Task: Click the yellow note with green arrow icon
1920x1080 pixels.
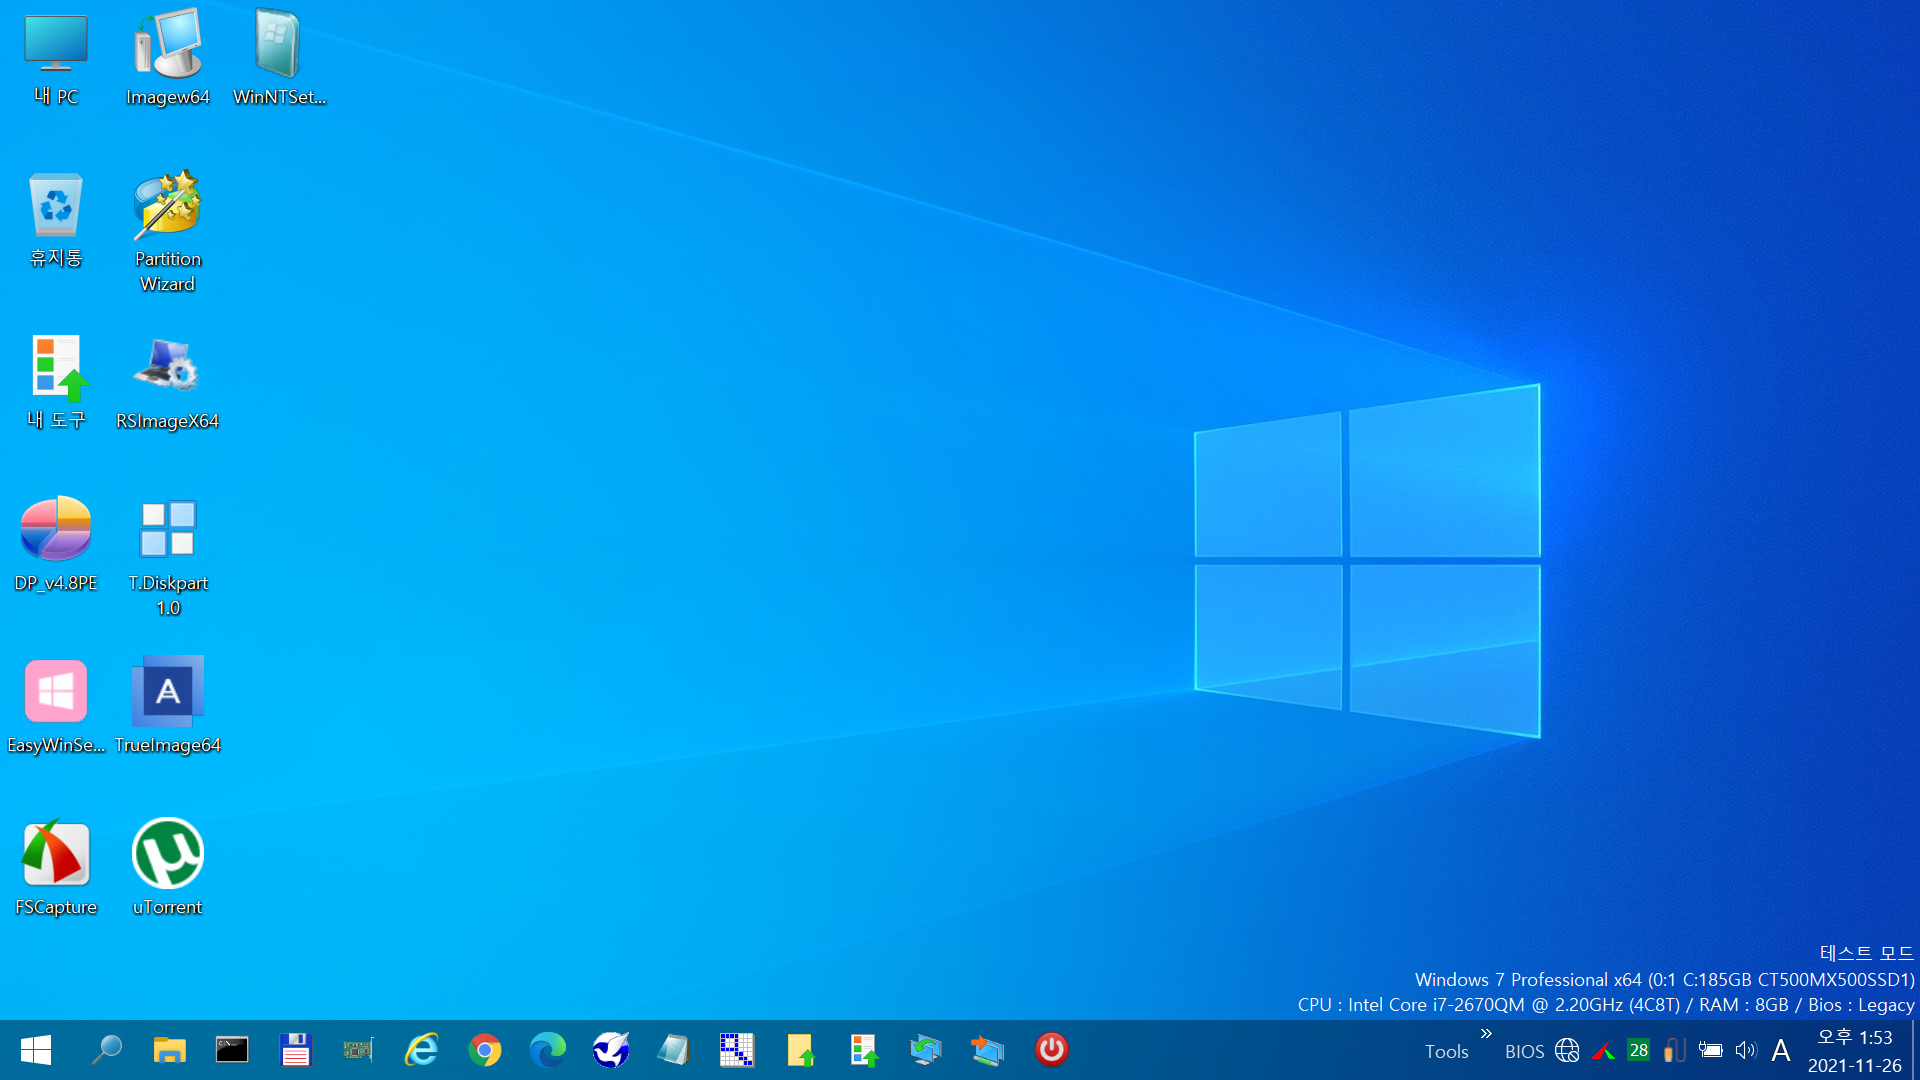Action: point(800,1050)
